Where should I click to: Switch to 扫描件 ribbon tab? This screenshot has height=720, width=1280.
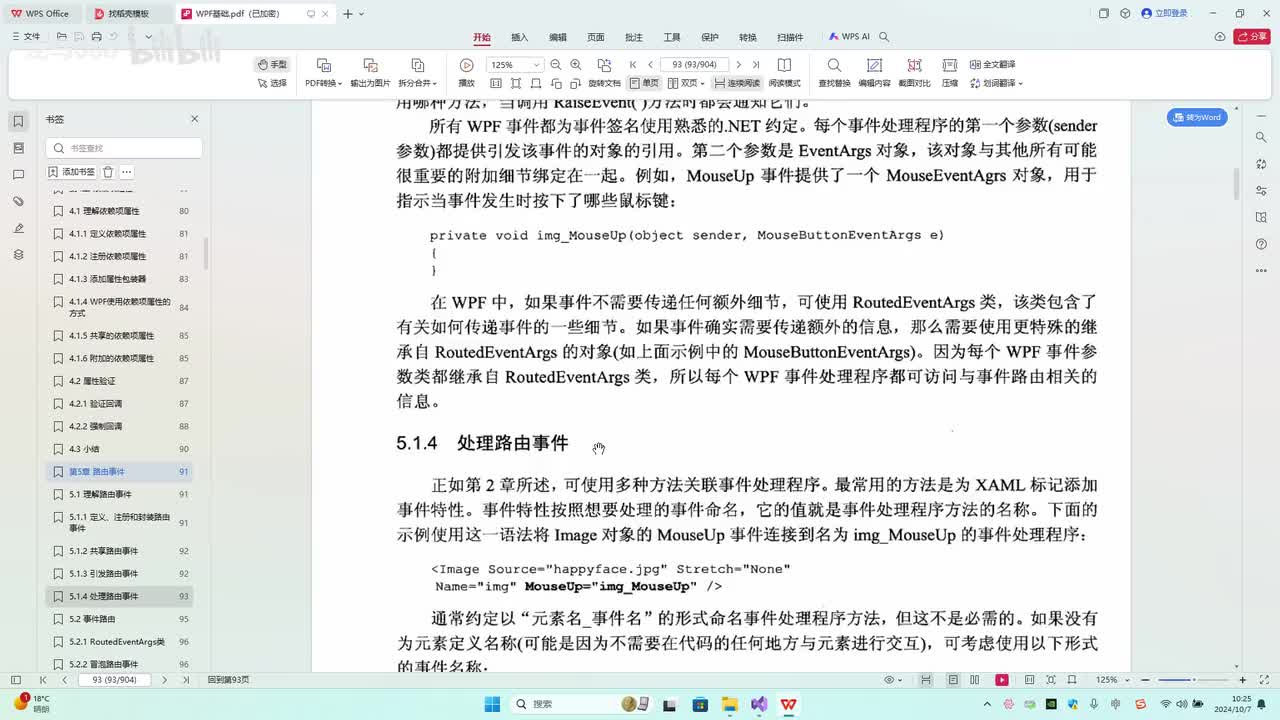[790, 37]
